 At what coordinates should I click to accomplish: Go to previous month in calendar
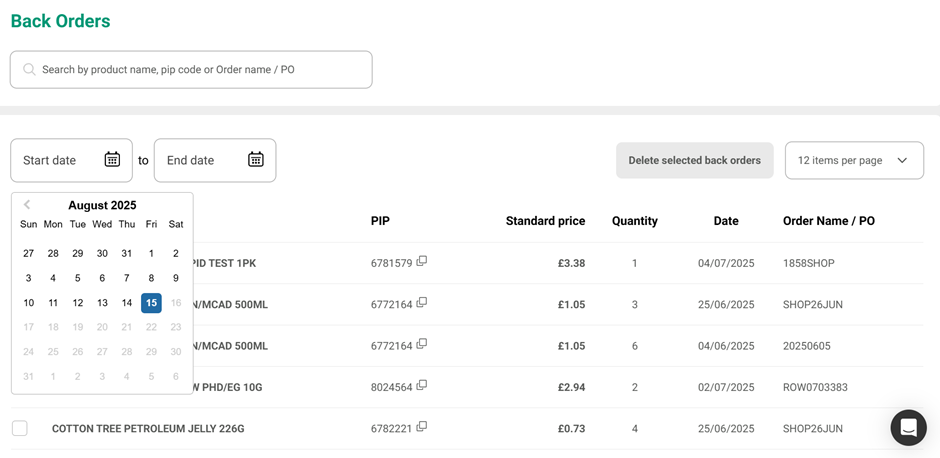point(27,205)
